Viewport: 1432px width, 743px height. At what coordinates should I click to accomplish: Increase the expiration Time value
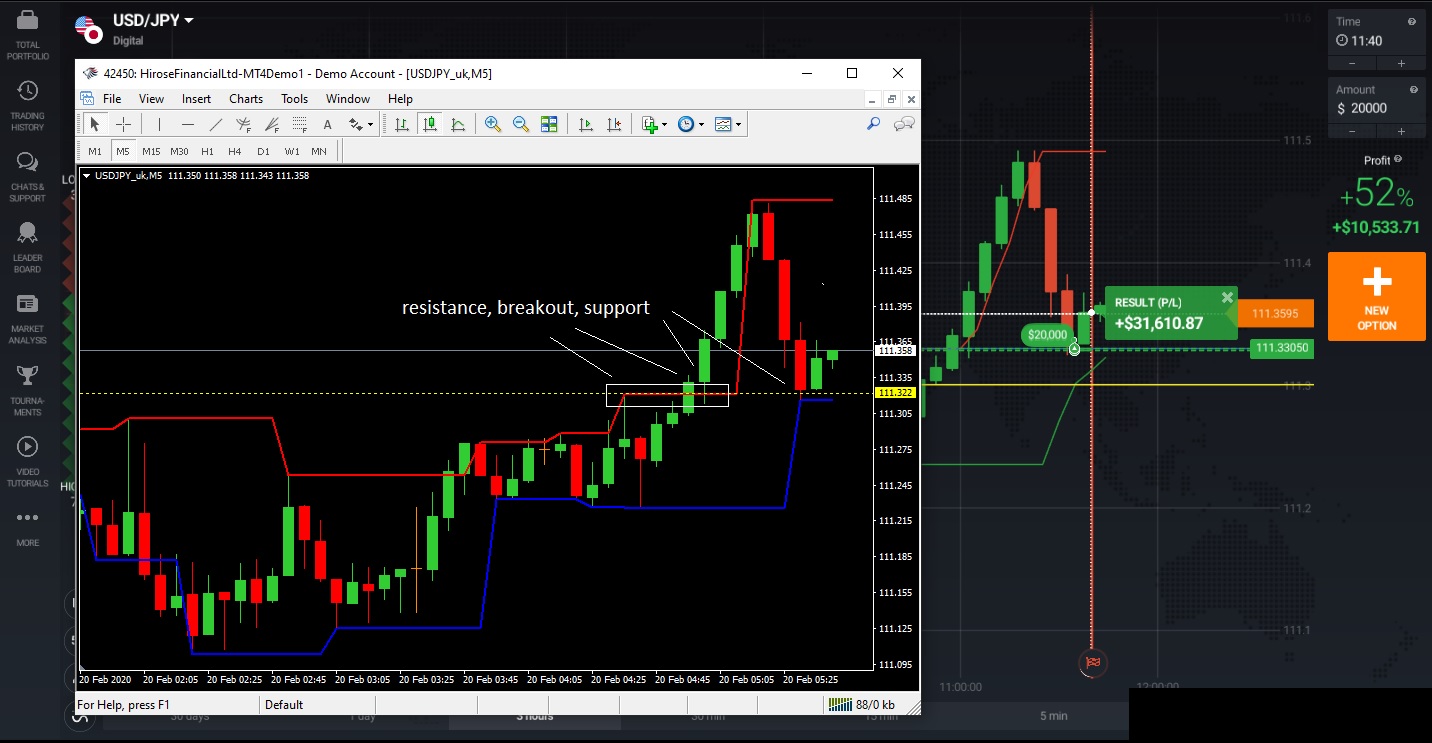click(x=1401, y=64)
